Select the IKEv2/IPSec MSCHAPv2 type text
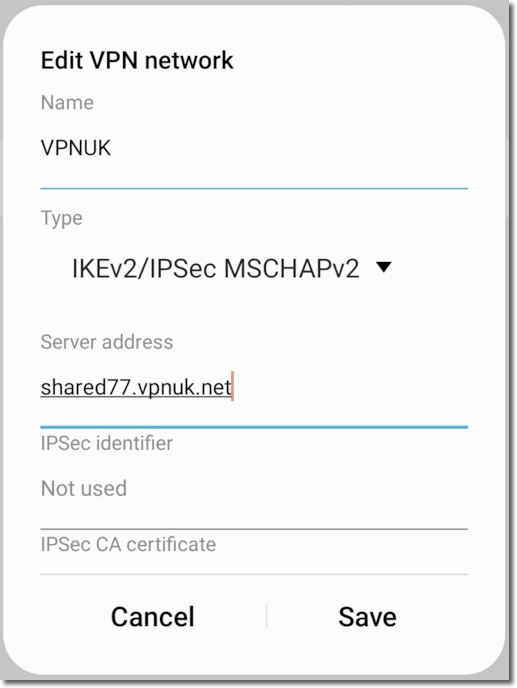517x688 pixels. [215, 269]
